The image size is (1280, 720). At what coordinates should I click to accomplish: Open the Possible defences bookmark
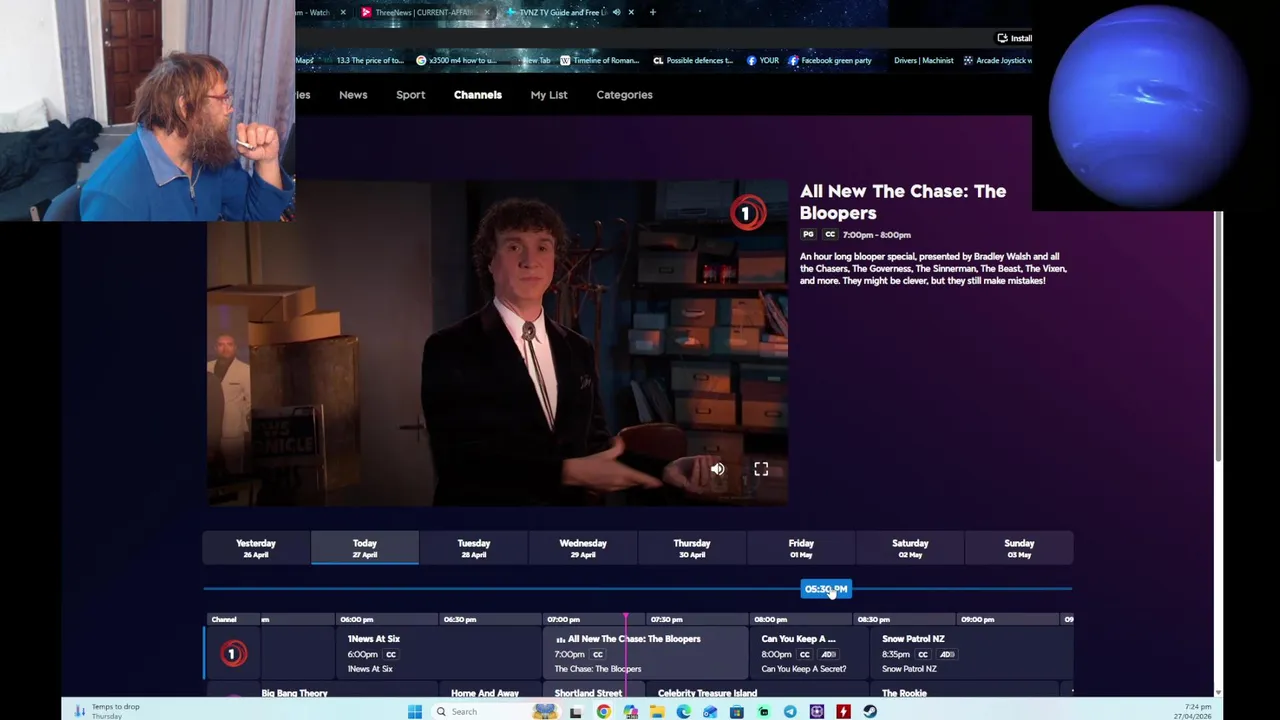693,60
